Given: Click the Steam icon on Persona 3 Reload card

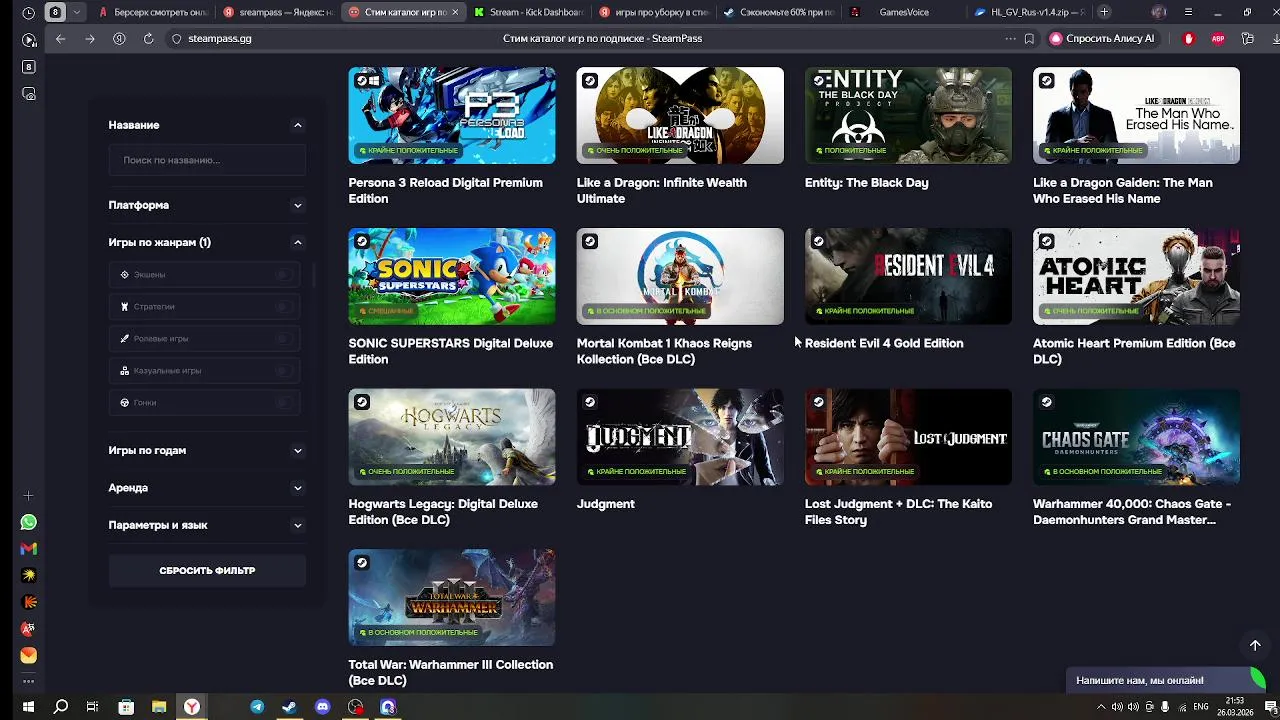Looking at the screenshot, I should click(362, 81).
